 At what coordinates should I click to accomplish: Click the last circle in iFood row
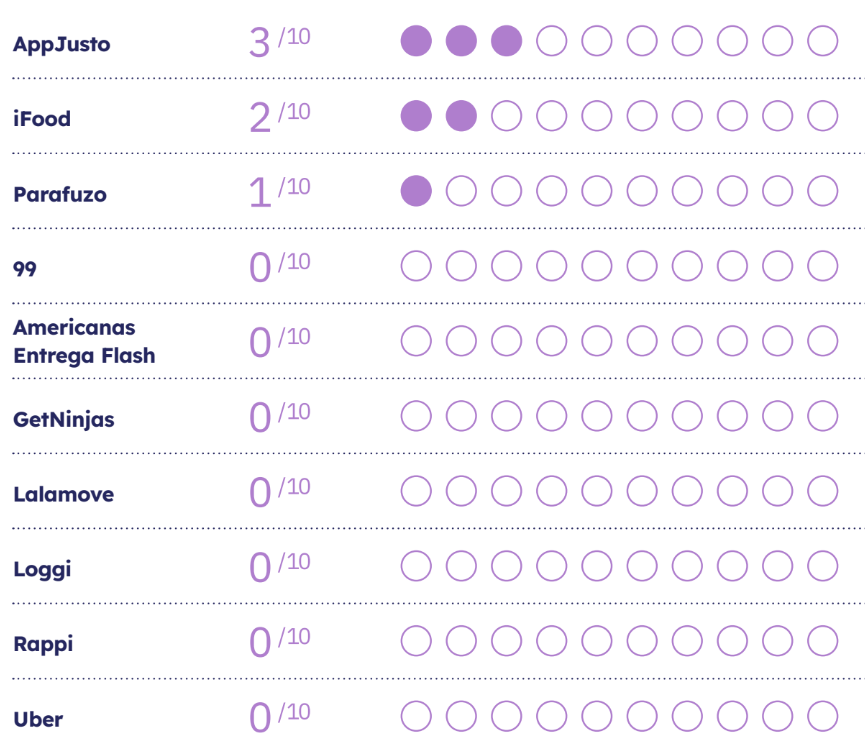click(x=822, y=116)
